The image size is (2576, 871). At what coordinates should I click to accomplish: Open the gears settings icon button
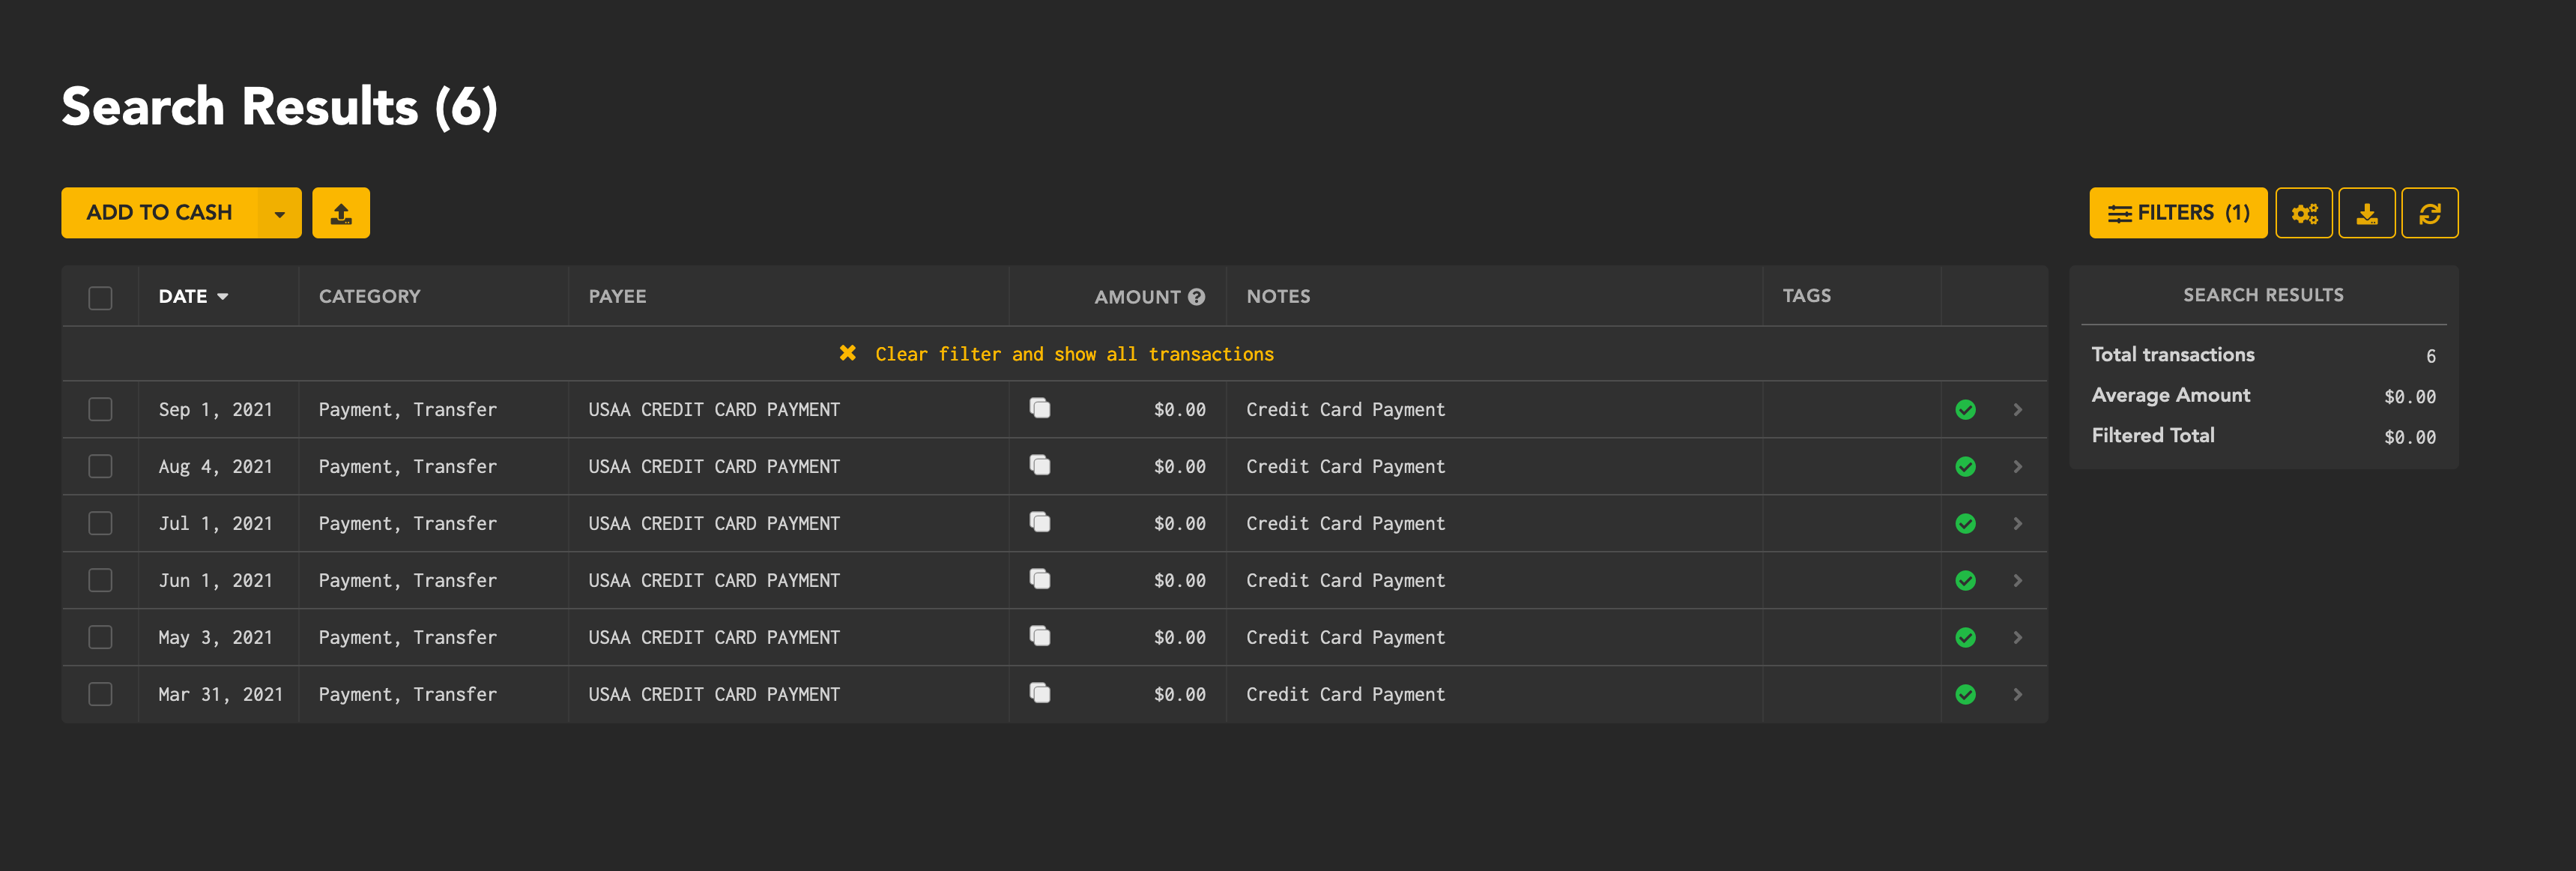(2303, 213)
